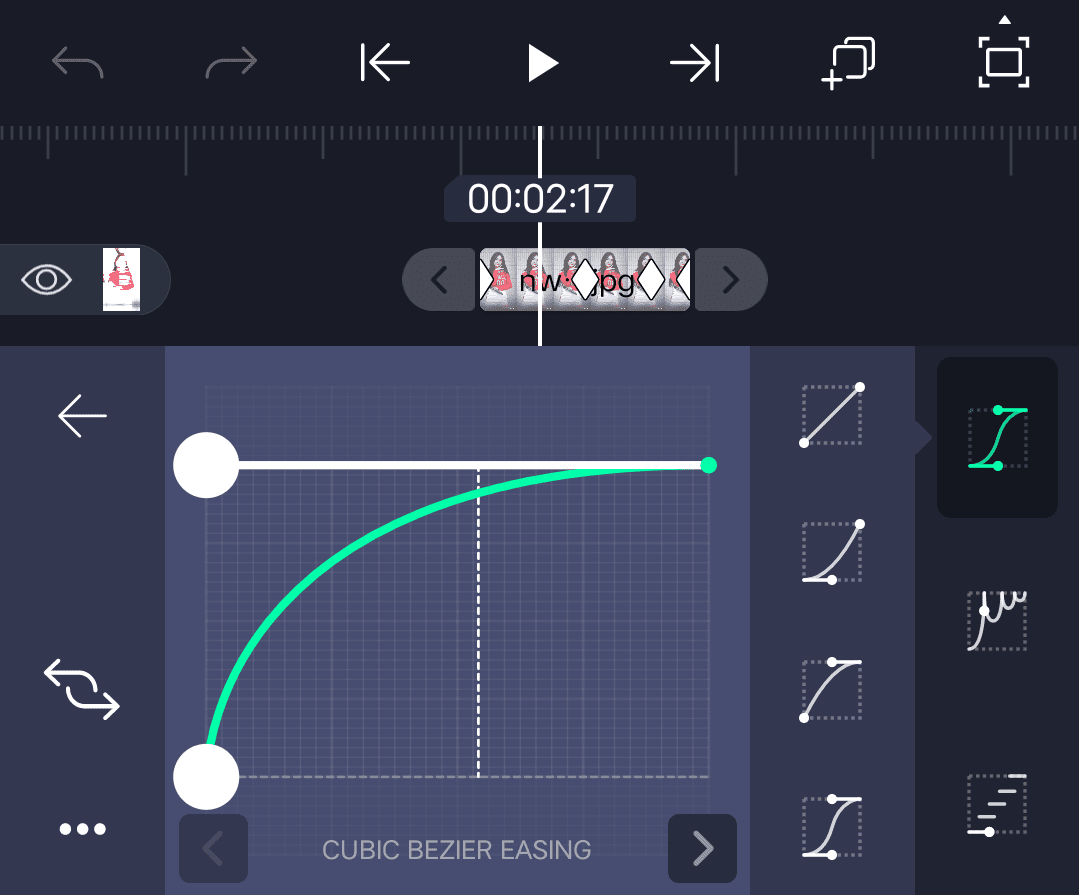Tap the undo arrow icon
1079x895 pixels.
77,64
